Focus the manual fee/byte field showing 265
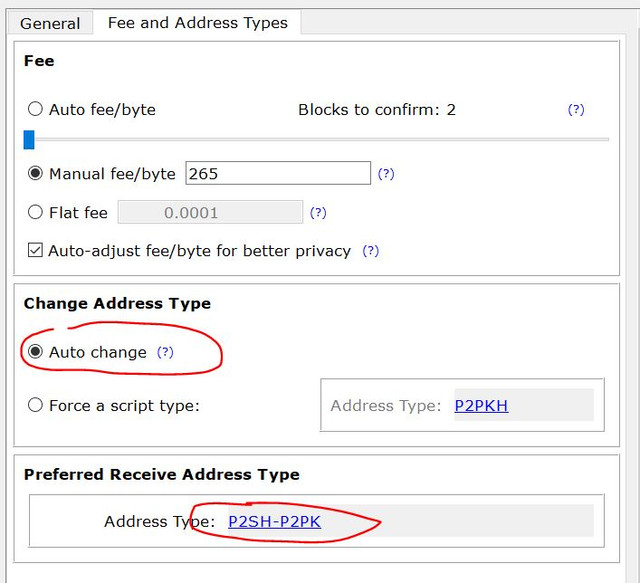This screenshot has height=583, width=640. (278, 173)
